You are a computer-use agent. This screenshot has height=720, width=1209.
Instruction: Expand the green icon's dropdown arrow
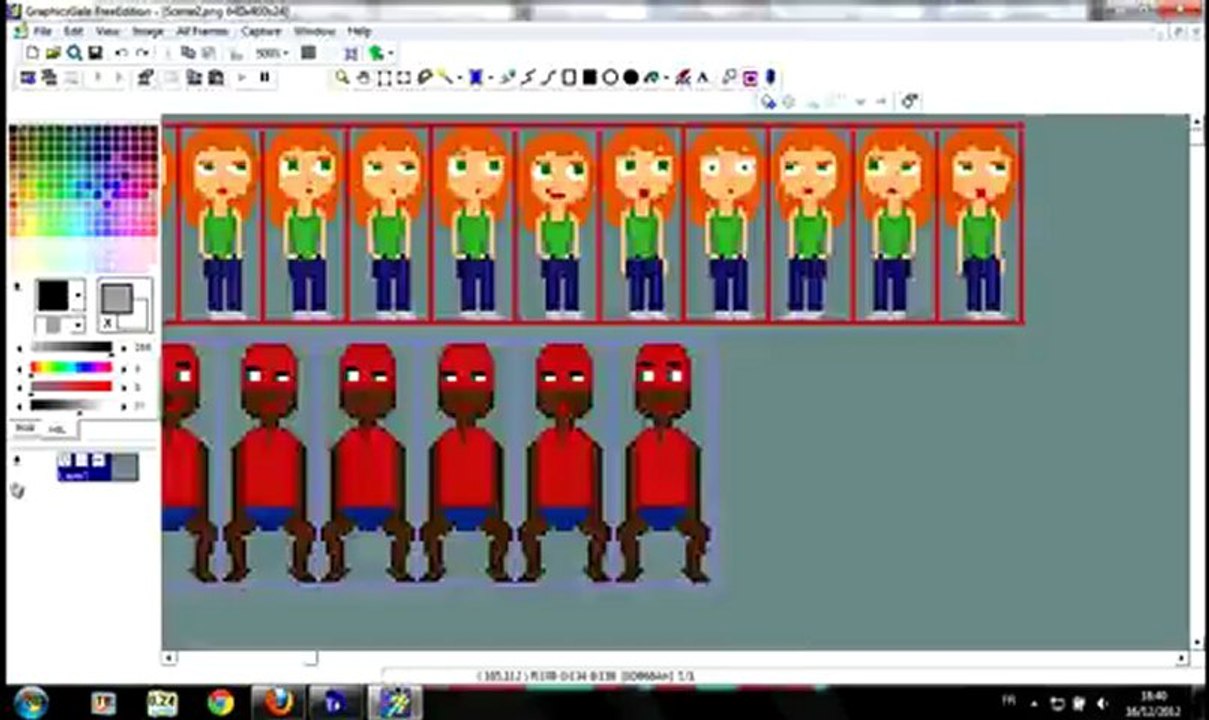pos(391,53)
